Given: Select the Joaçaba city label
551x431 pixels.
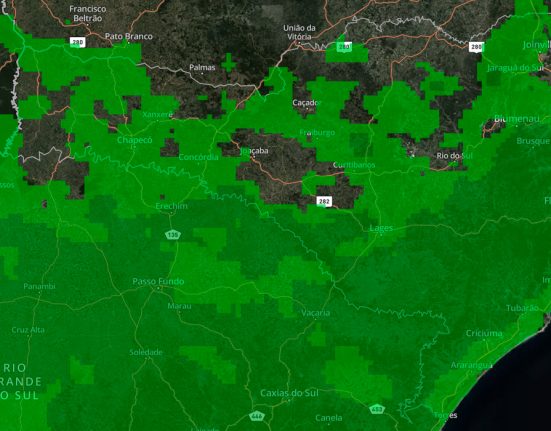Looking at the screenshot, I should tap(254, 151).
